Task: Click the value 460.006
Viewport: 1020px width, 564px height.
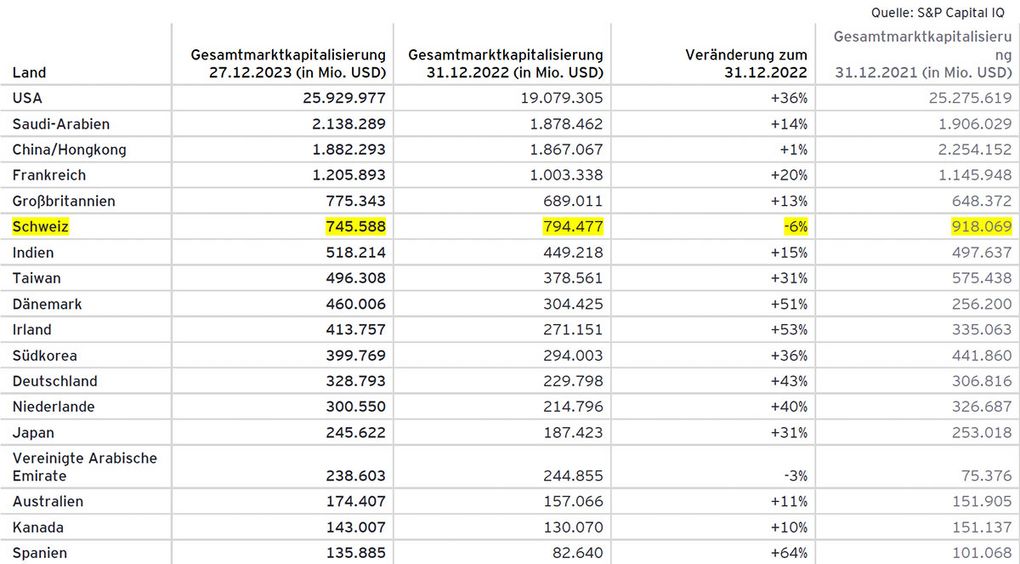Action: click(x=356, y=304)
